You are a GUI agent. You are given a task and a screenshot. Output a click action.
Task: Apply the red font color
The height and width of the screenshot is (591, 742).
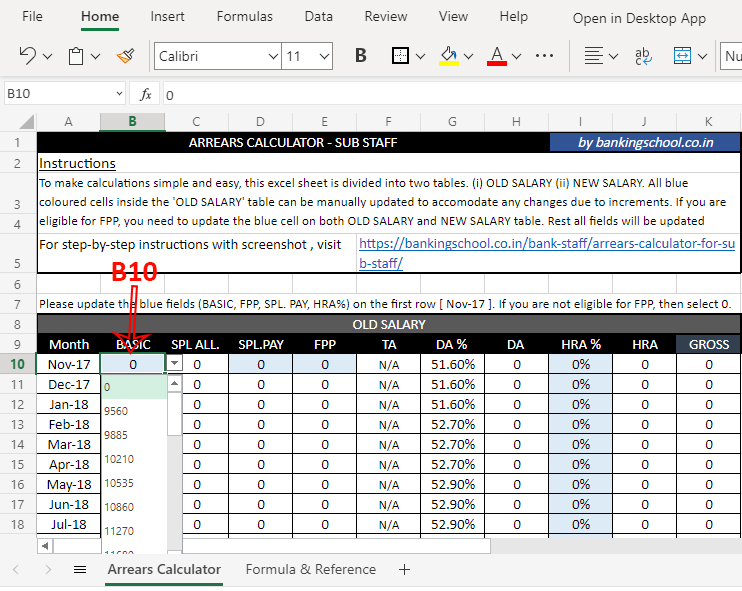tap(497, 56)
